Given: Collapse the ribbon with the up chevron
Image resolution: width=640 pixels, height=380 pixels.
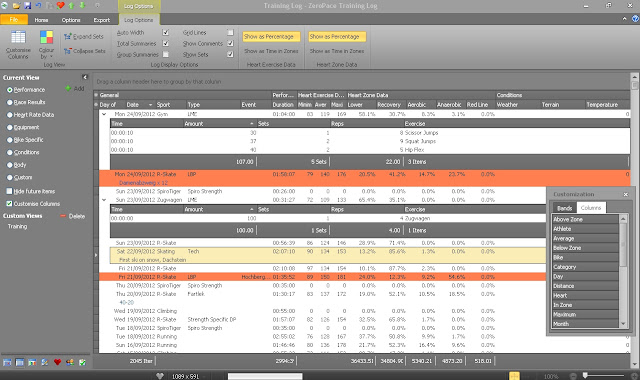Looking at the screenshot, I should [x=624, y=19].
